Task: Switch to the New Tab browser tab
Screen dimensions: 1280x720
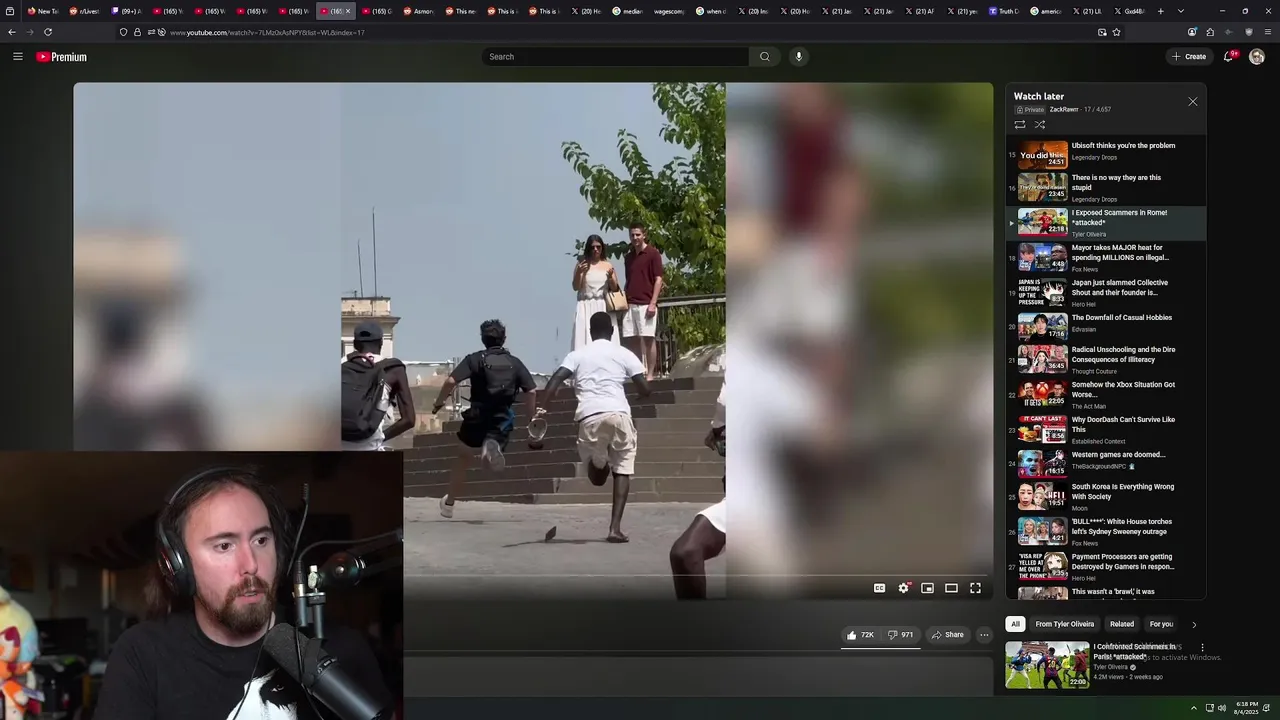Action: pos(44,11)
